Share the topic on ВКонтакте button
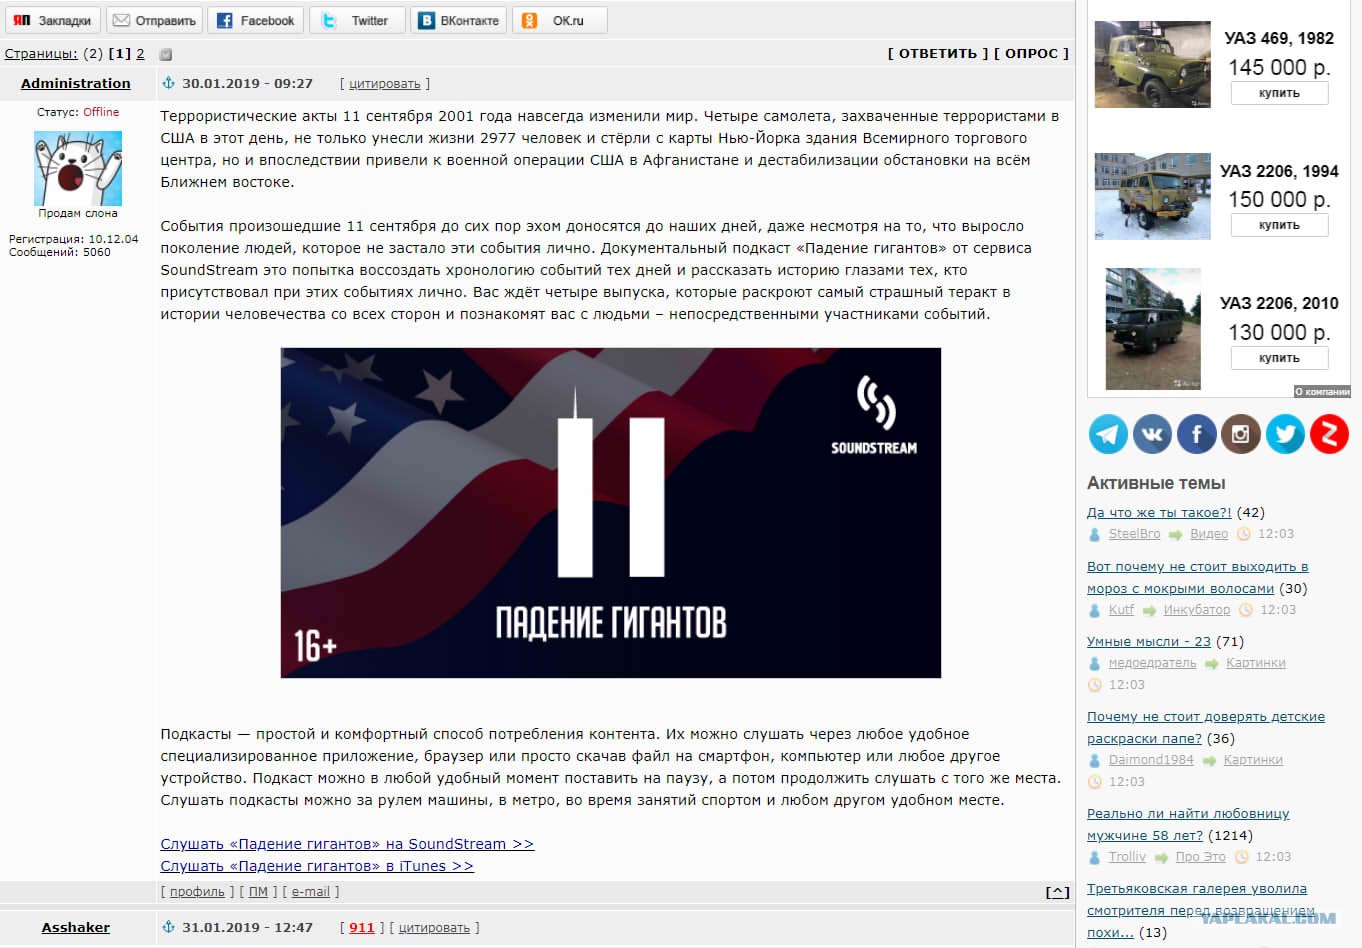 coord(458,20)
